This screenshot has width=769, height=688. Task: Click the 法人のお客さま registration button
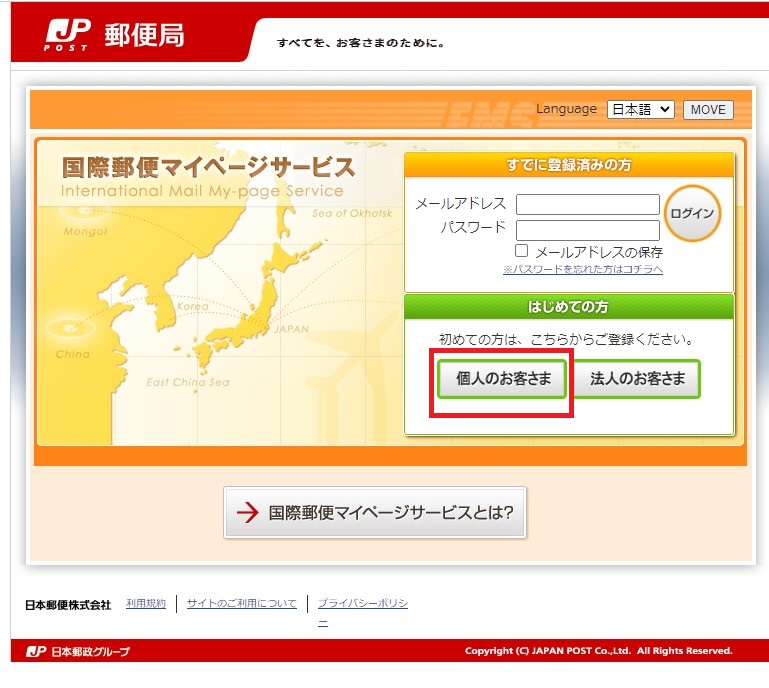click(637, 379)
